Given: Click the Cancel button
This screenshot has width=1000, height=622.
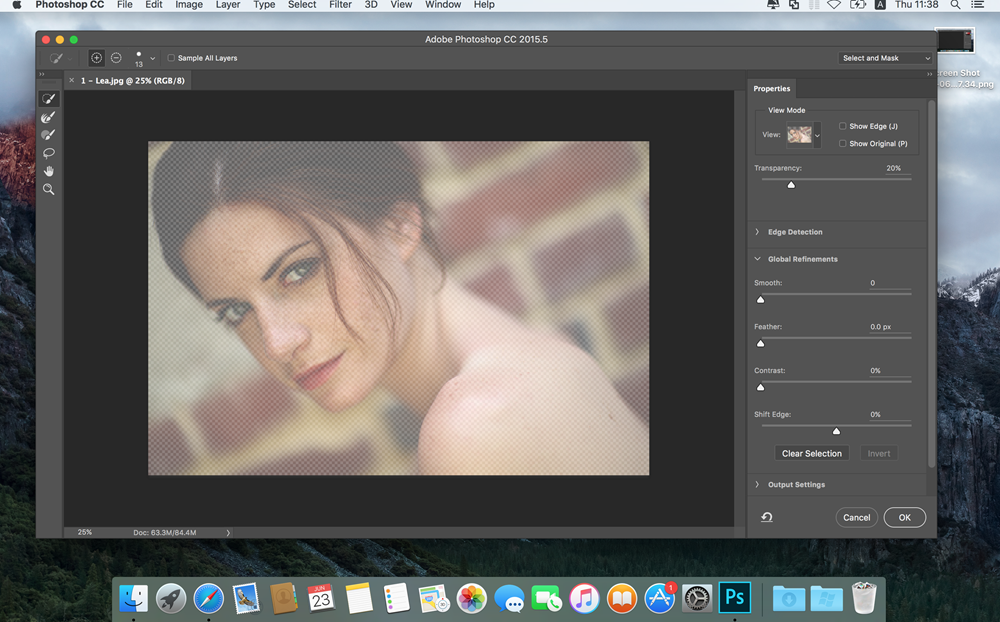Looking at the screenshot, I should click(x=857, y=517).
